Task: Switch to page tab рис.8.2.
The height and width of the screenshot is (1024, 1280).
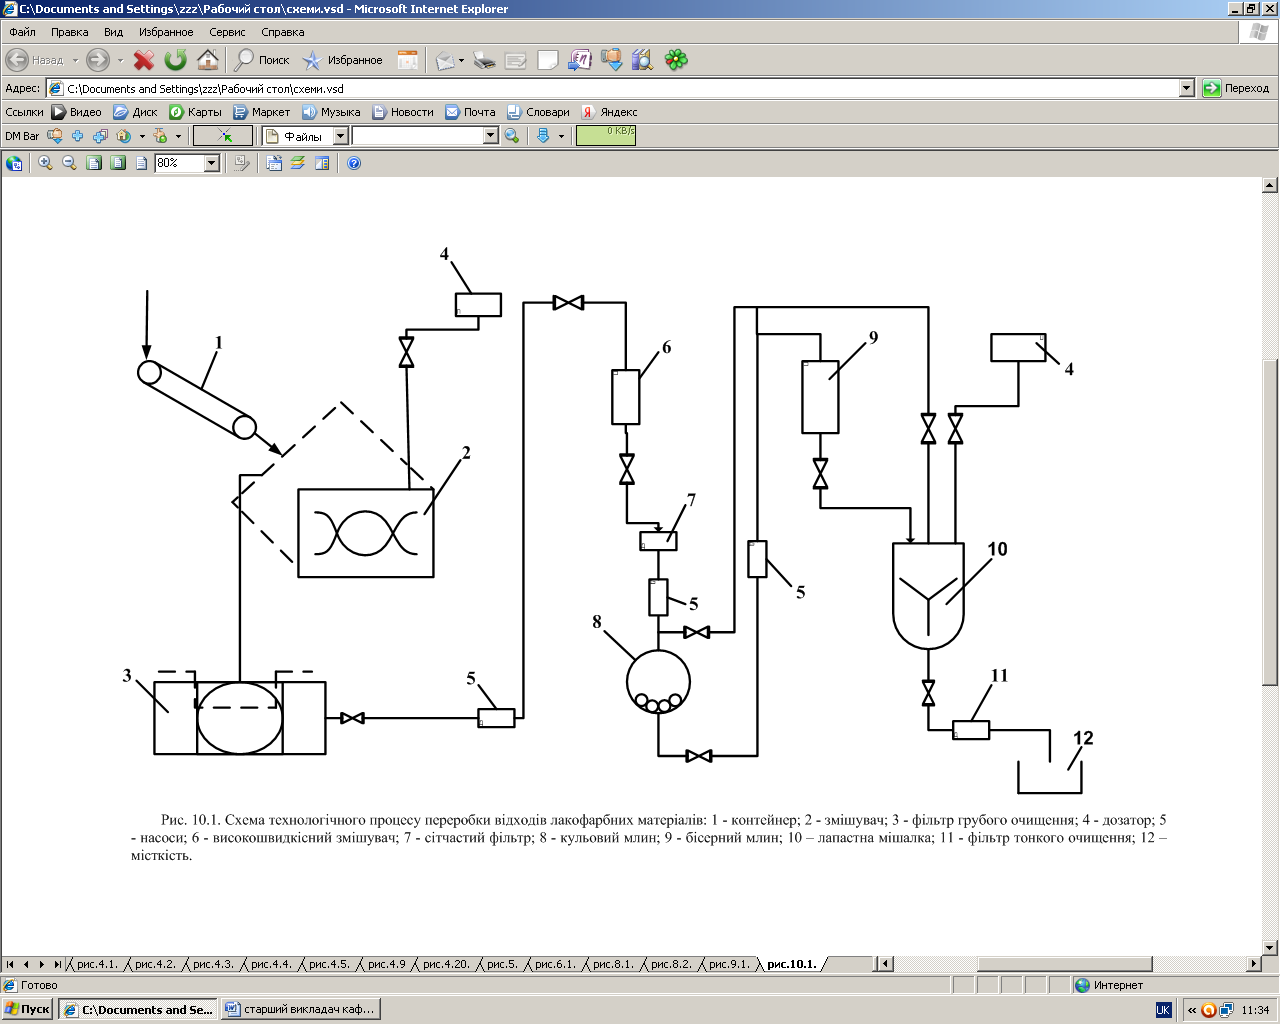Action: 671,964
